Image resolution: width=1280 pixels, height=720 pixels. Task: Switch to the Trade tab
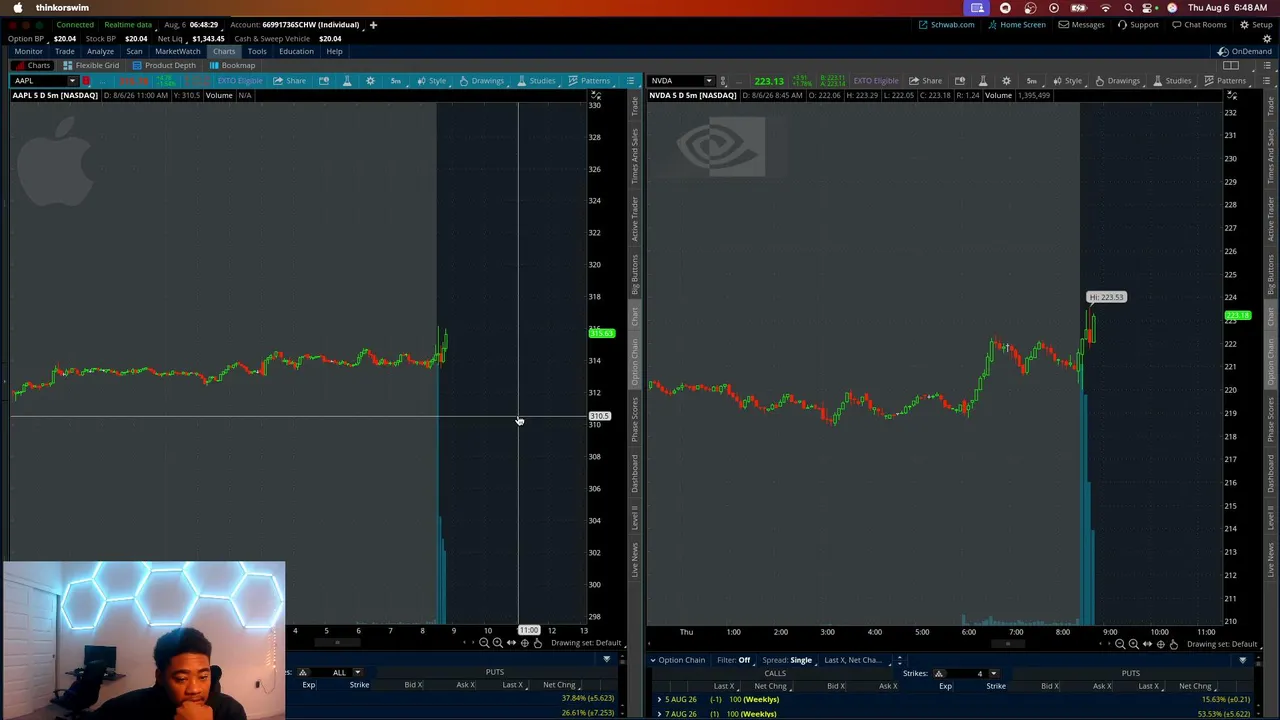(x=64, y=51)
